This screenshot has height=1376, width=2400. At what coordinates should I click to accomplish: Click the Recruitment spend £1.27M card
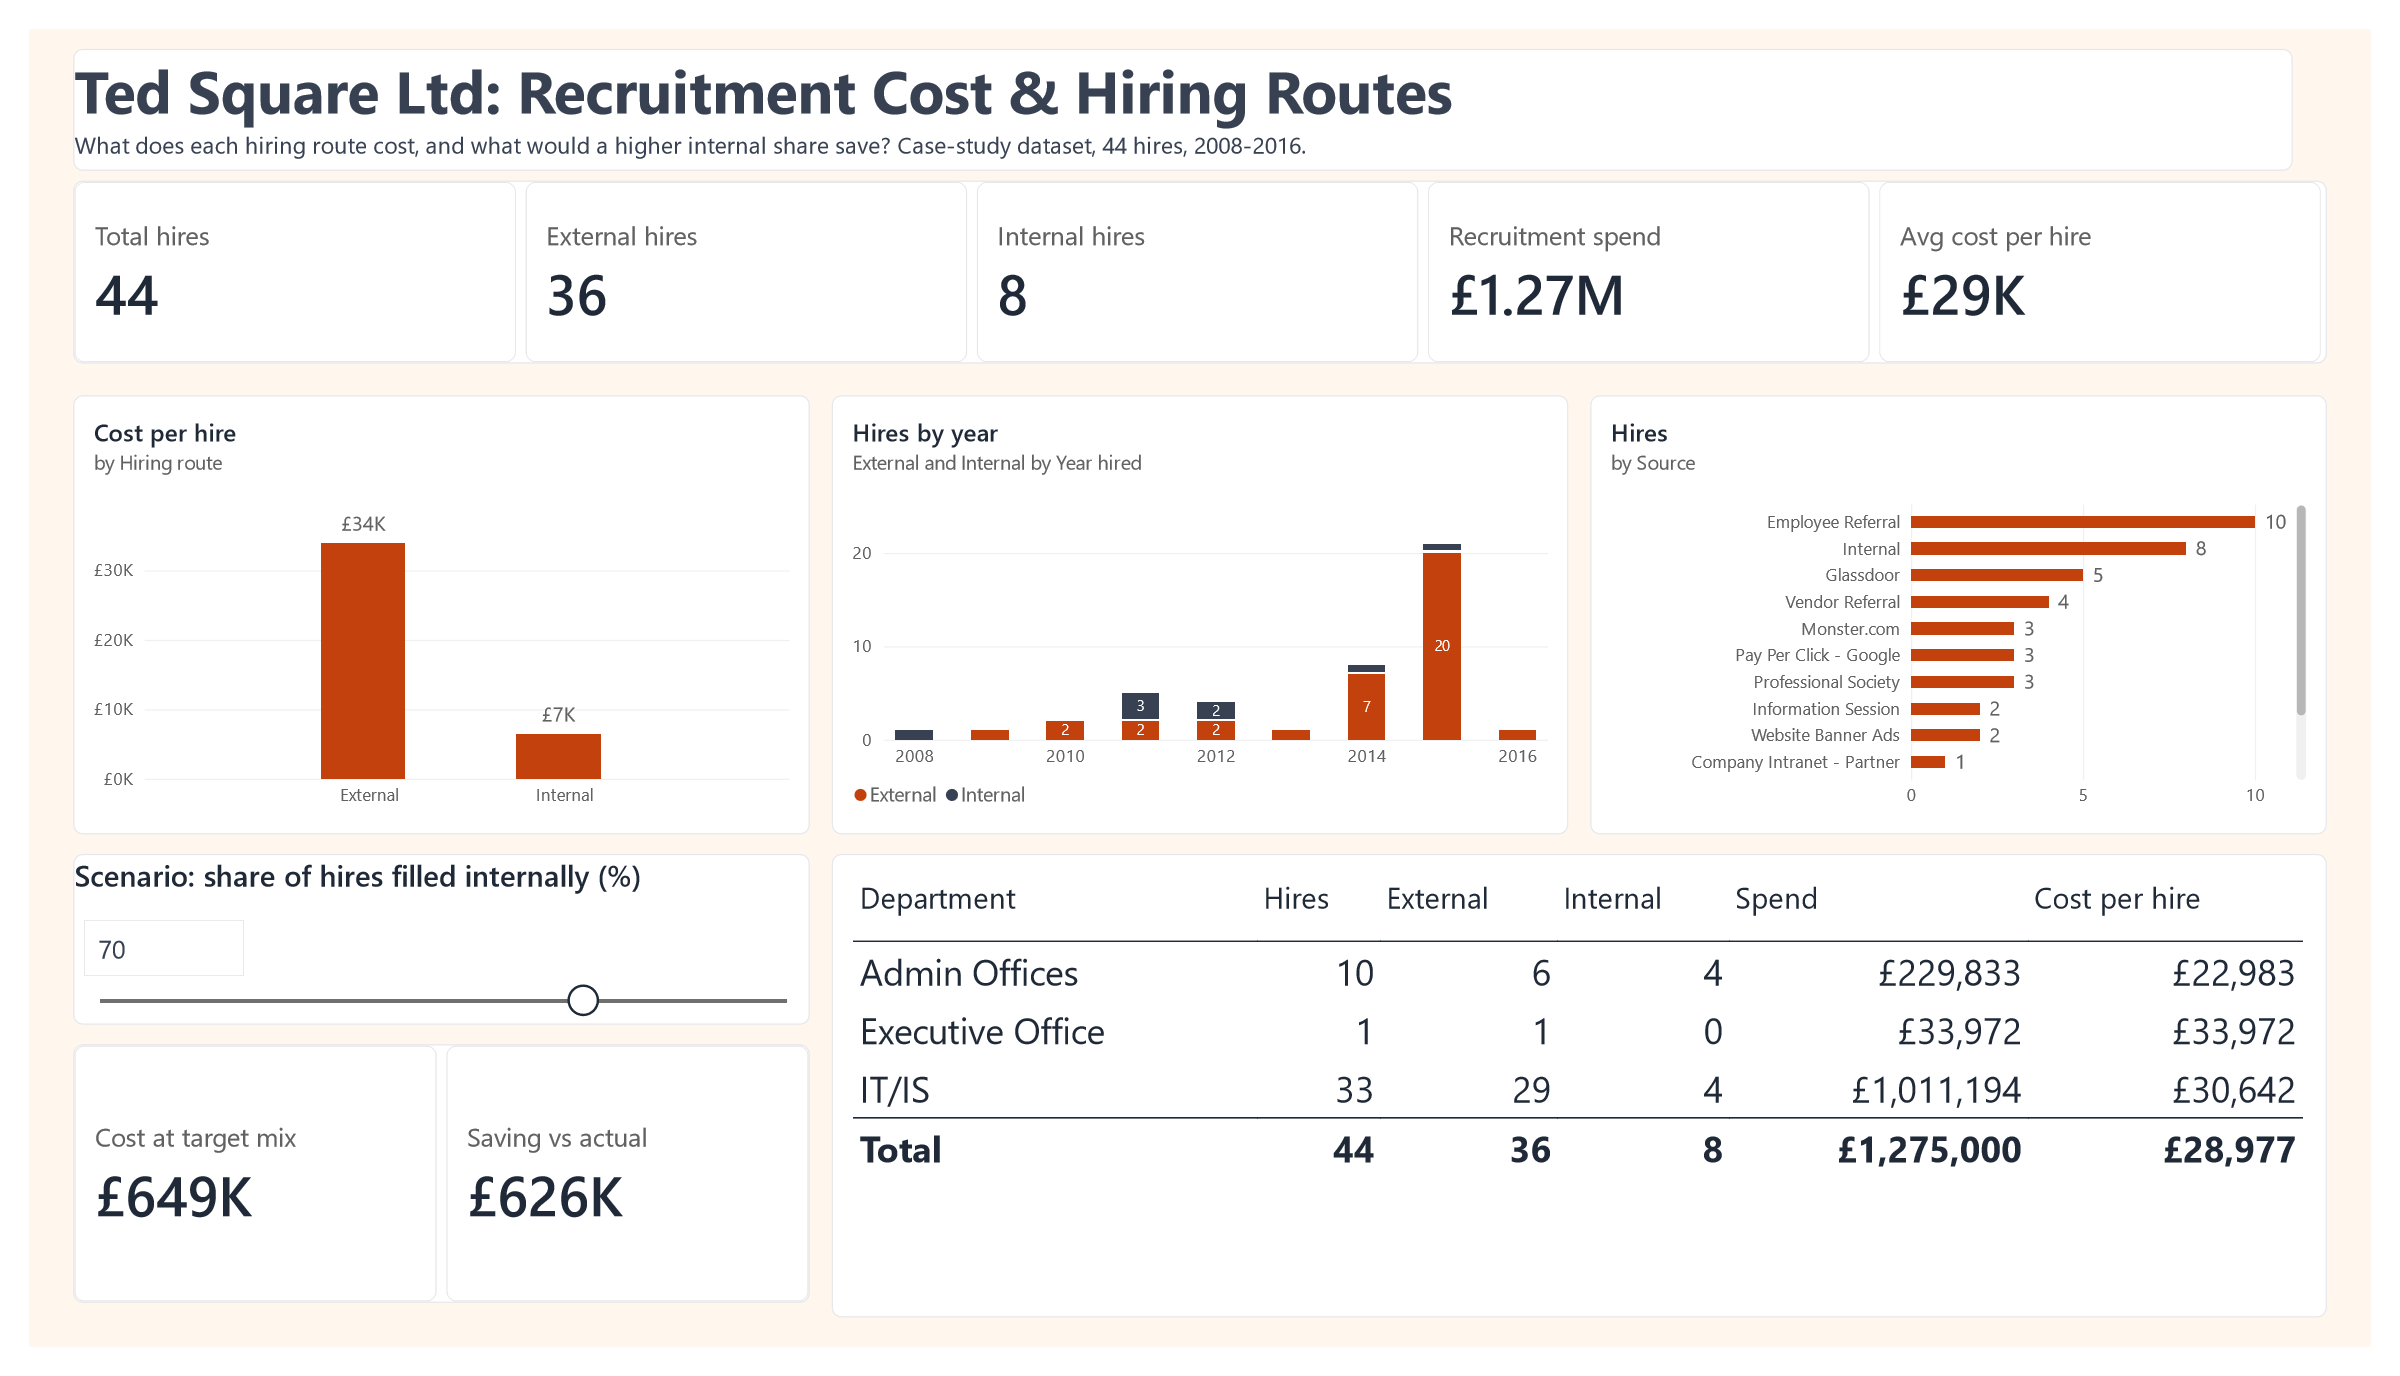(x=1648, y=272)
